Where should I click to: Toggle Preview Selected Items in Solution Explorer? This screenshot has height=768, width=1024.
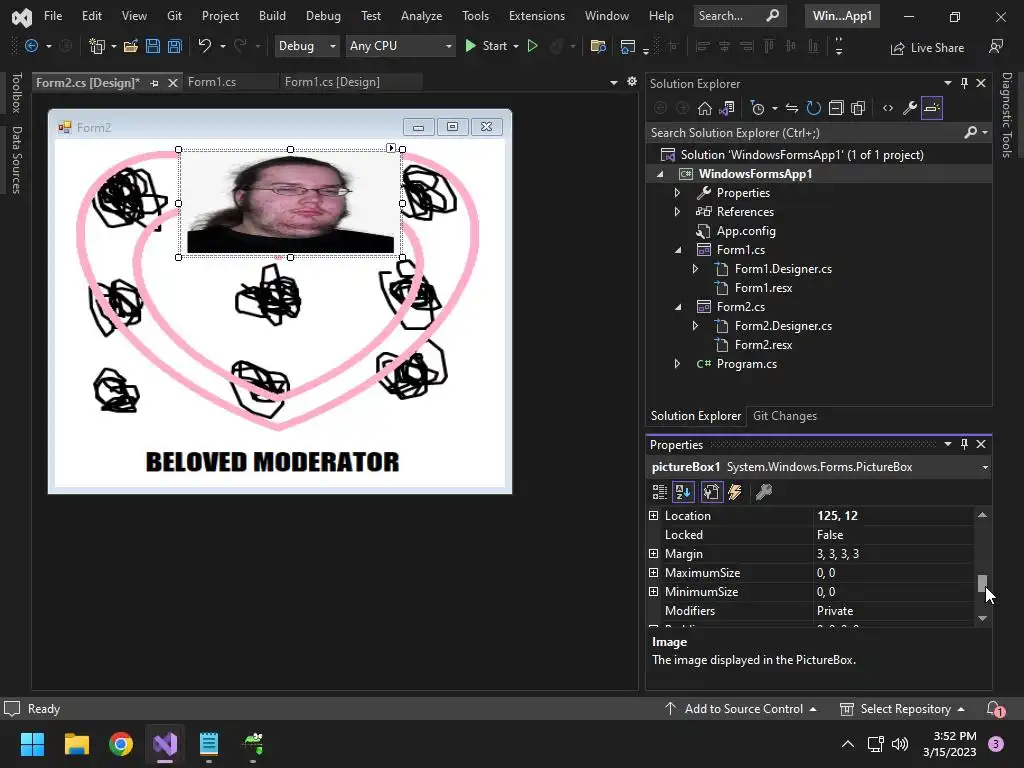932,108
